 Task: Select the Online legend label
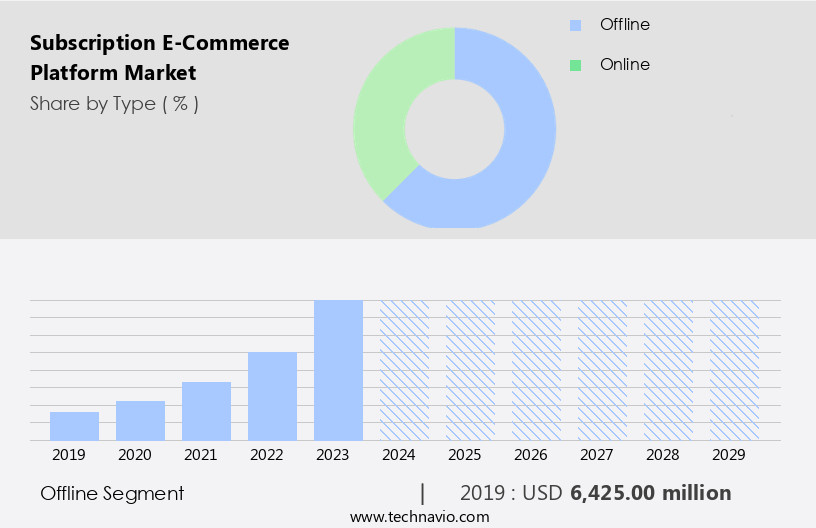pyautogui.click(x=625, y=64)
